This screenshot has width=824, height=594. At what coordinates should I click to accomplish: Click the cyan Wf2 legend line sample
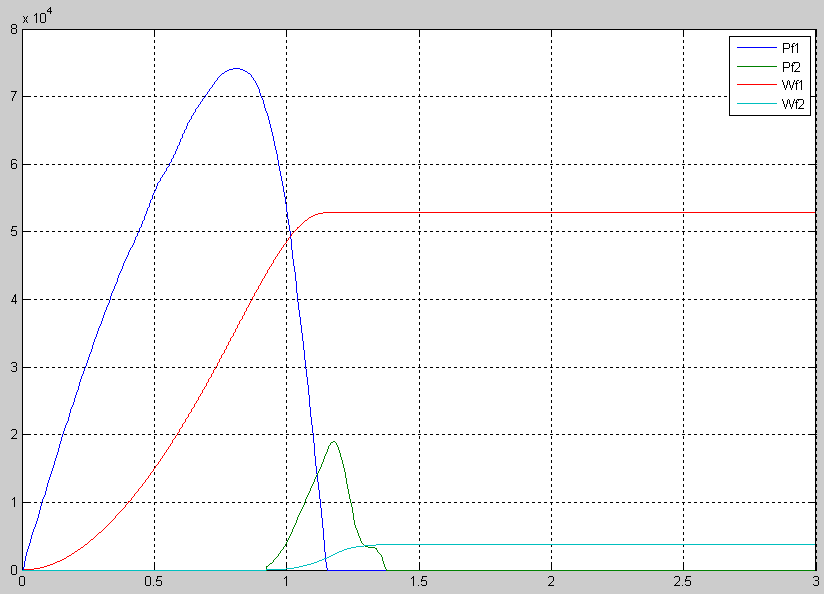[757, 104]
